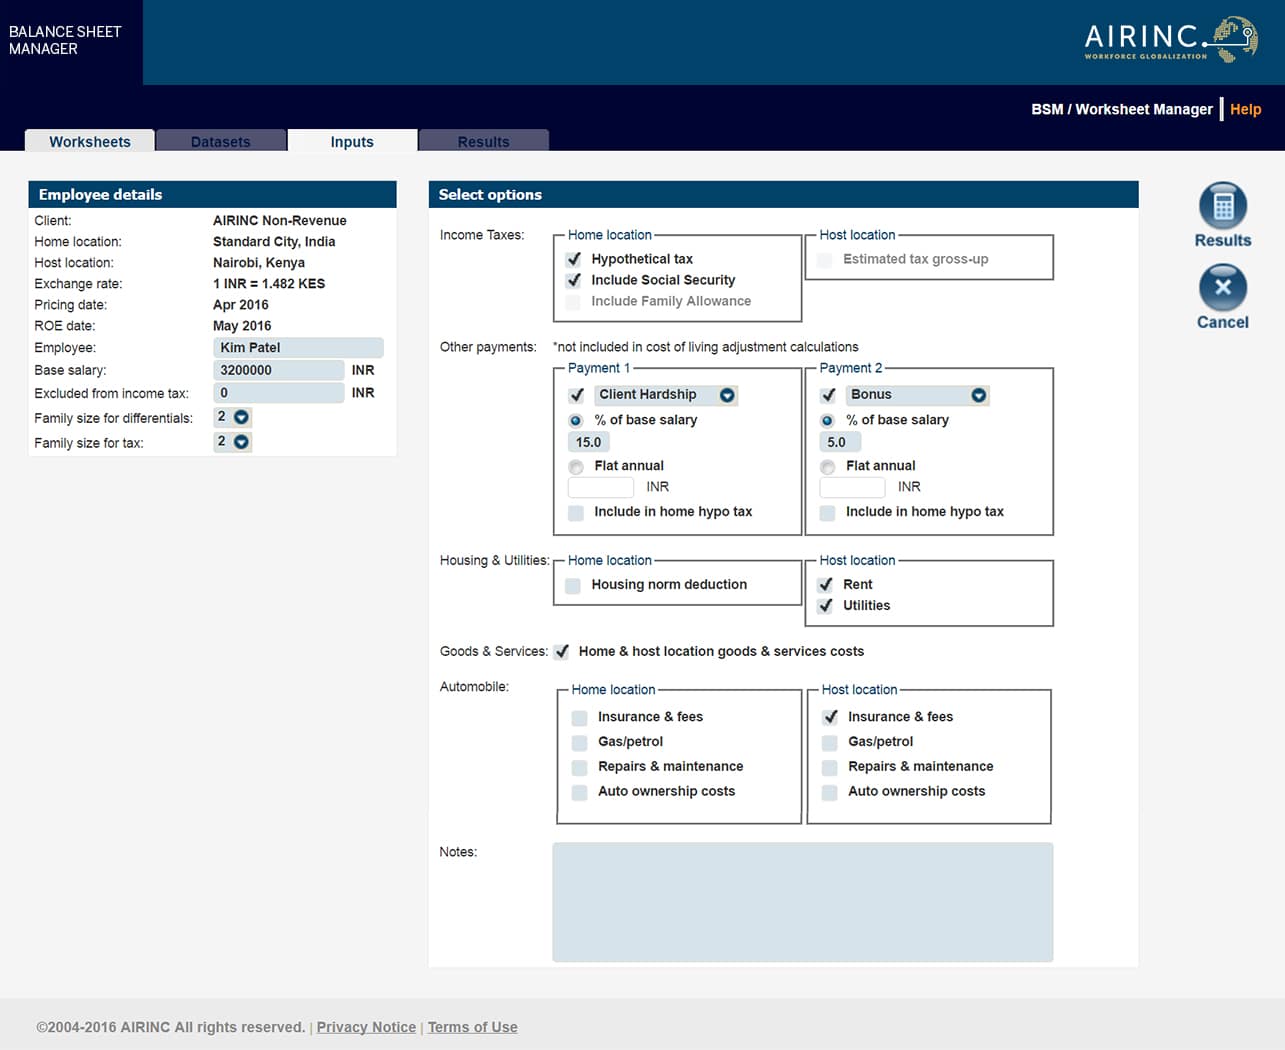
Task: Check Payment 2 Include in home hypo tax
Action: pyautogui.click(x=828, y=513)
